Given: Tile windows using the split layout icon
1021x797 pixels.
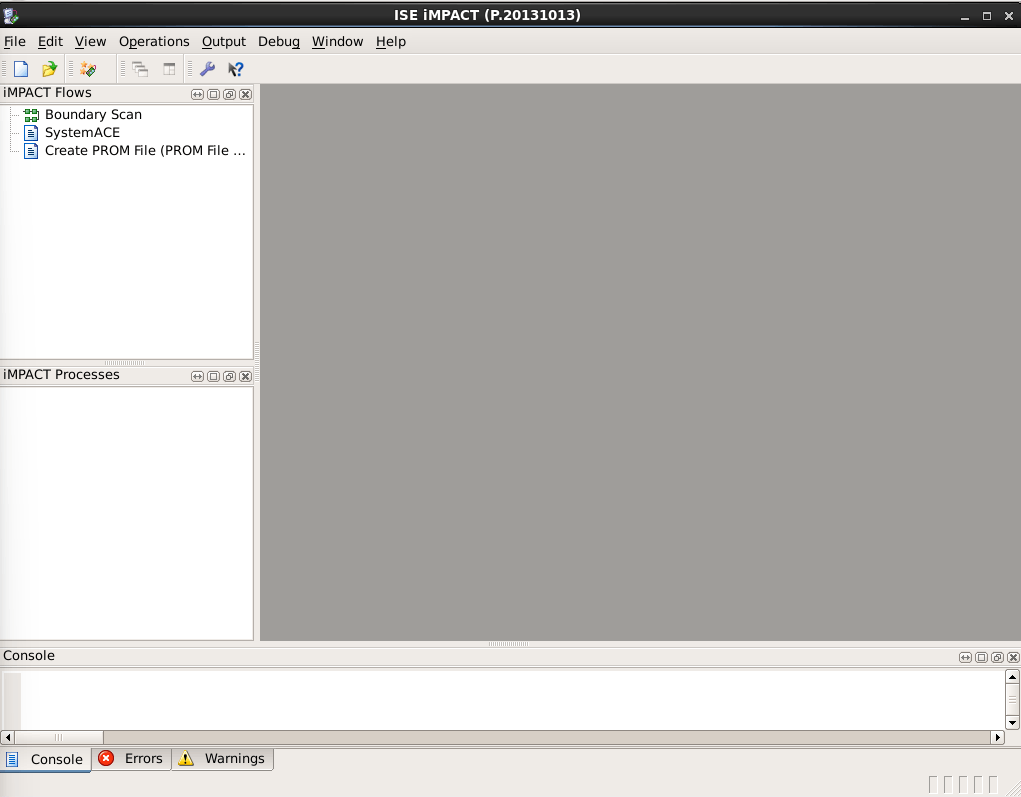Looking at the screenshot, I should coord(169,69).
